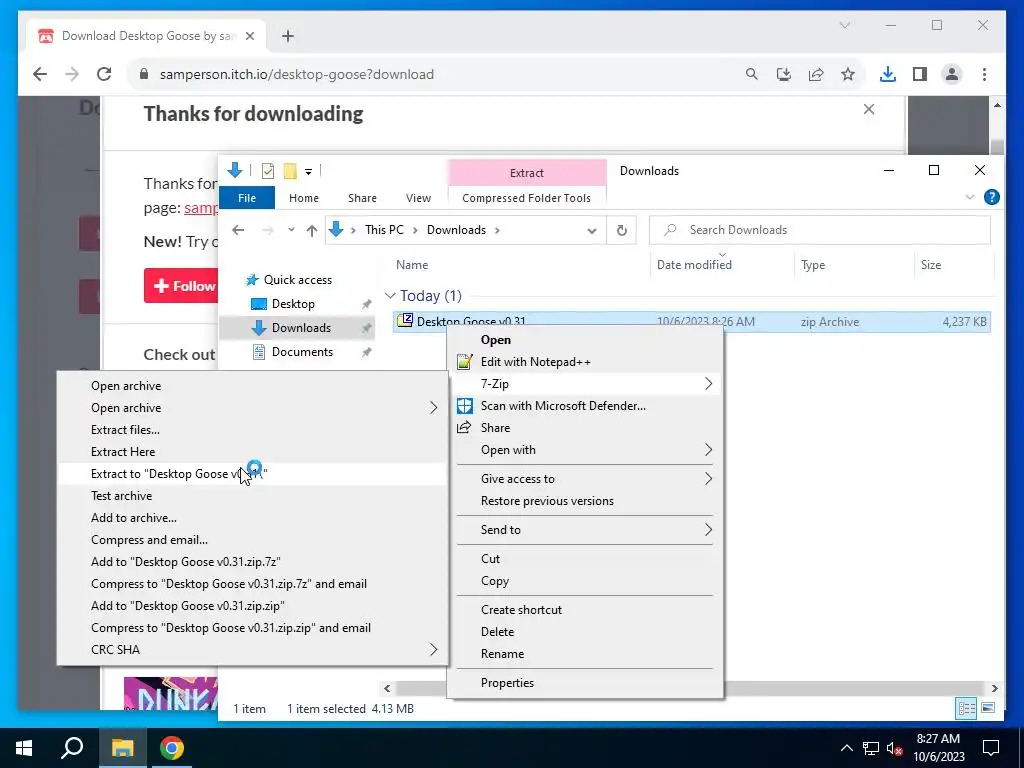Image resolution: width=1024 pixels, height=768 pixels.
Task: Switch to the View ribbon tab
Action: click(x=418, y=198)
